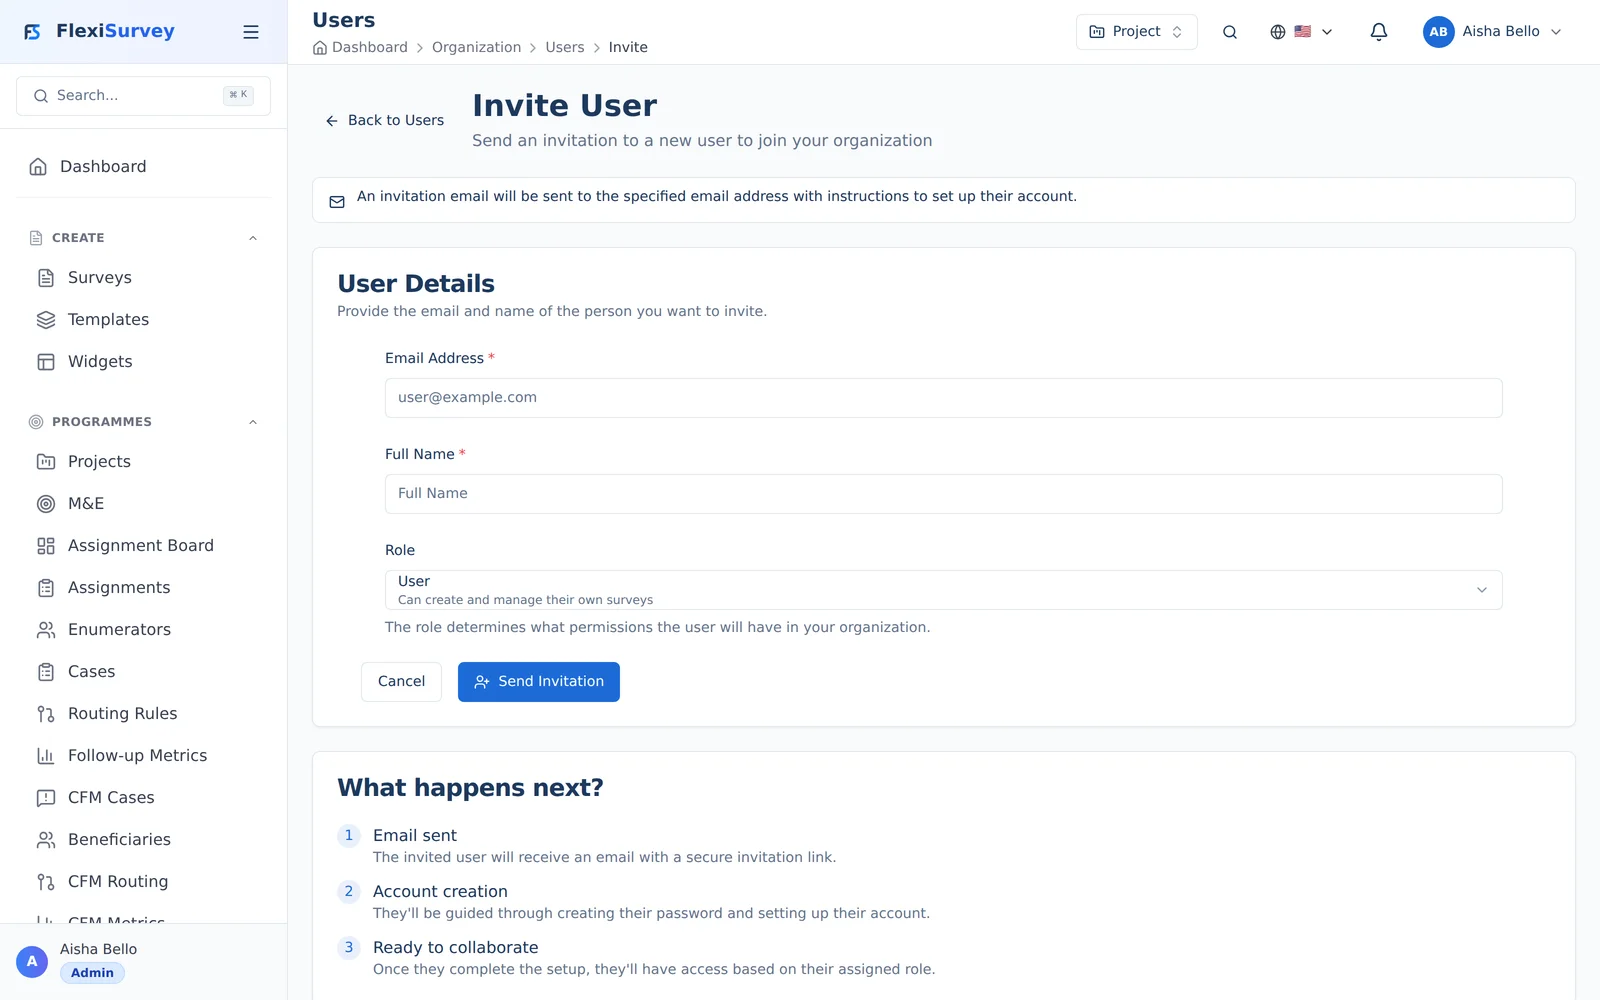Click the FlexiSurvey logo icon
Screen dimensions: 1600x1000
click(x=33, y=32)
